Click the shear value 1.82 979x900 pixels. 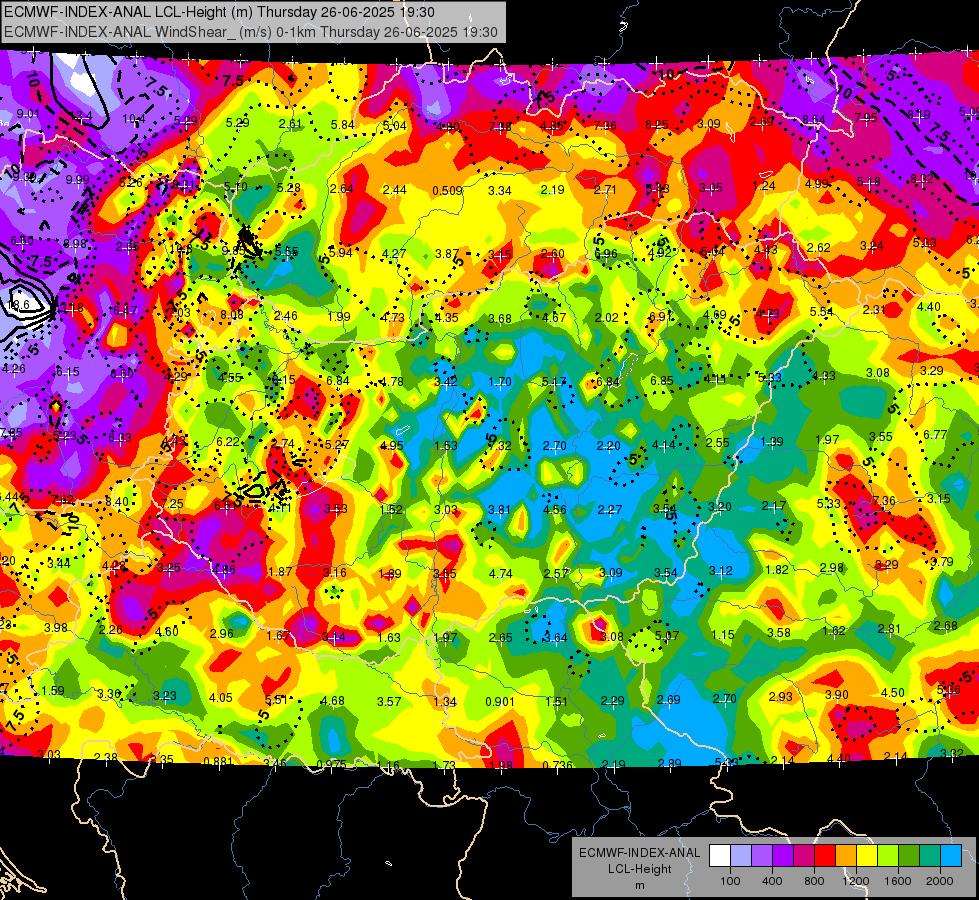(x=777, y=570)
